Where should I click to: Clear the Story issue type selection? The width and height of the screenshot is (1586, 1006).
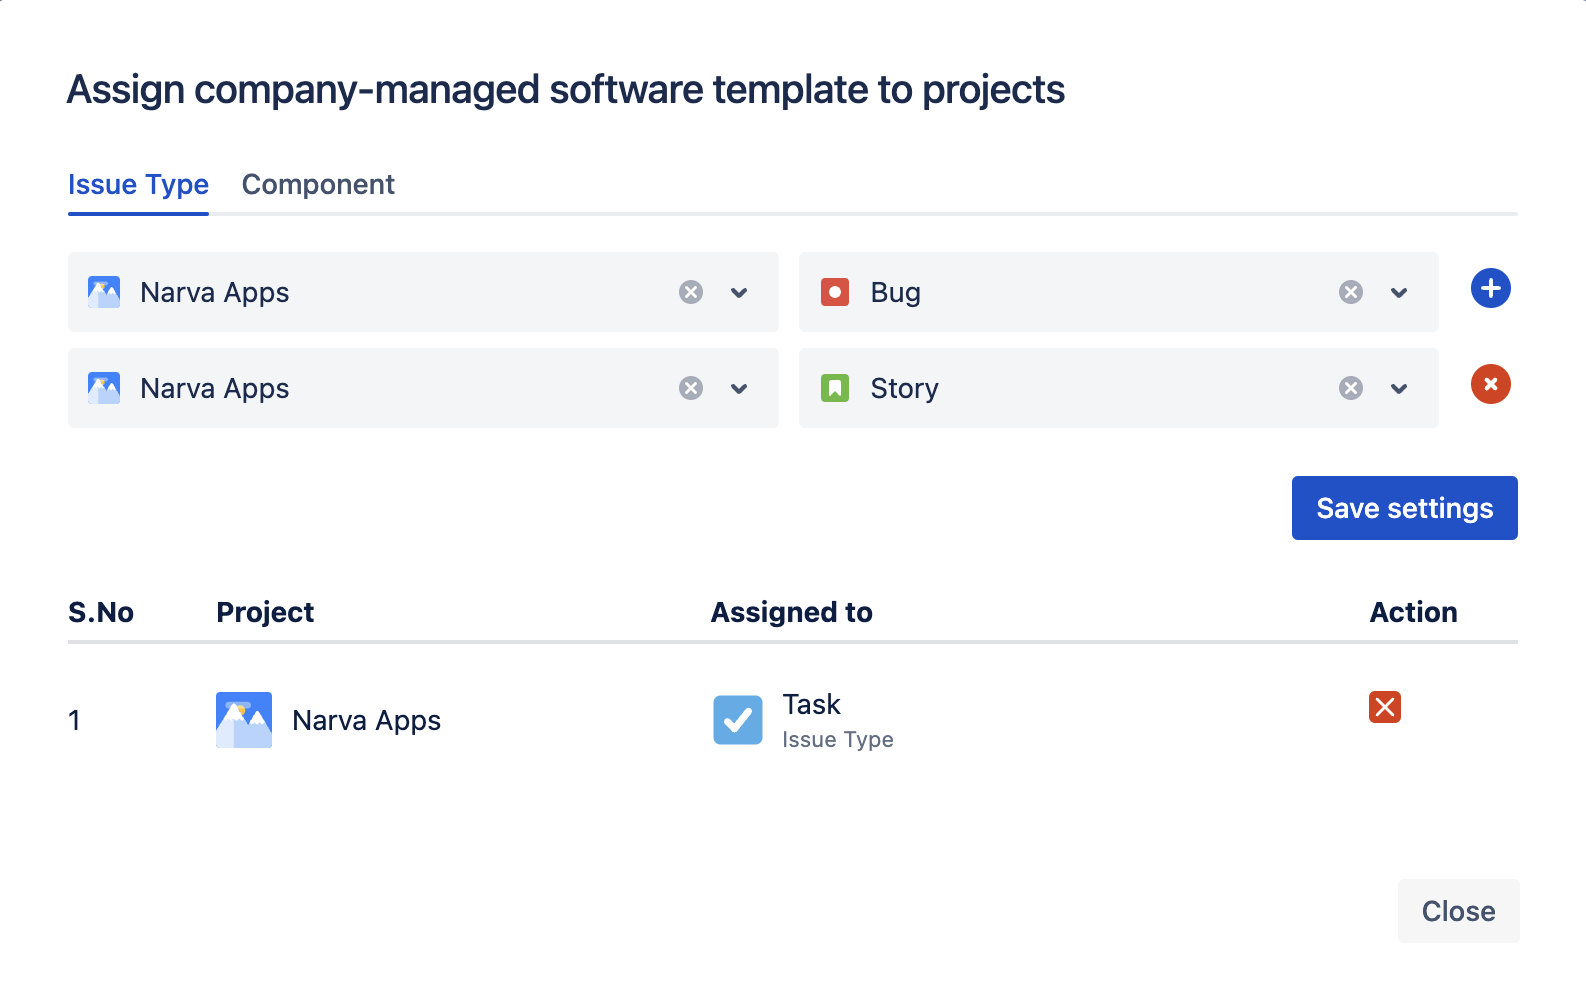[1350, 388]
